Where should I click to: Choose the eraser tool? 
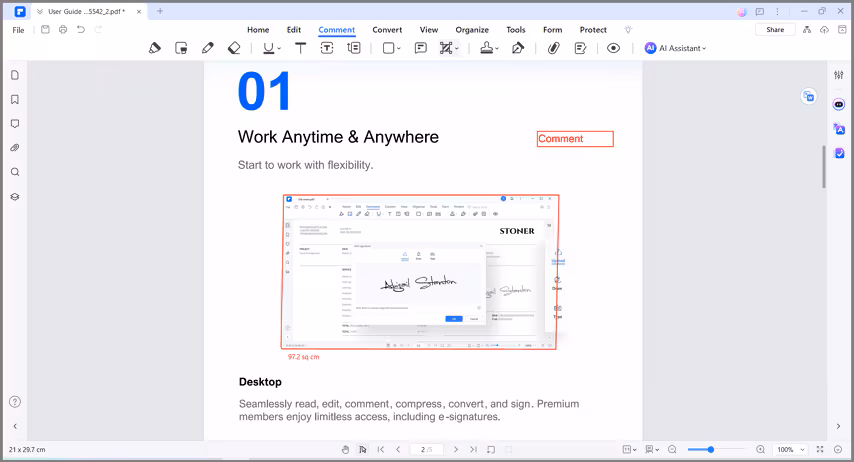pyautogui.click(x=234, y=48)
